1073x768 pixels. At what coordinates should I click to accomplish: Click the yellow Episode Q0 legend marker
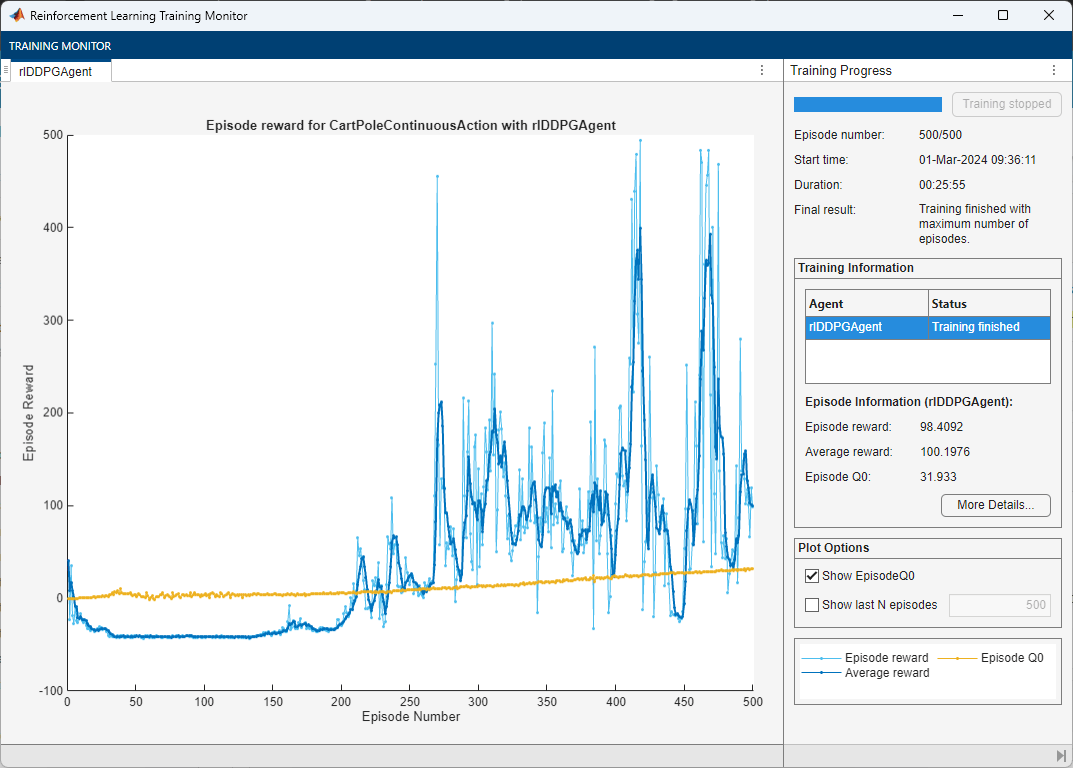click(x=957, y=658)
